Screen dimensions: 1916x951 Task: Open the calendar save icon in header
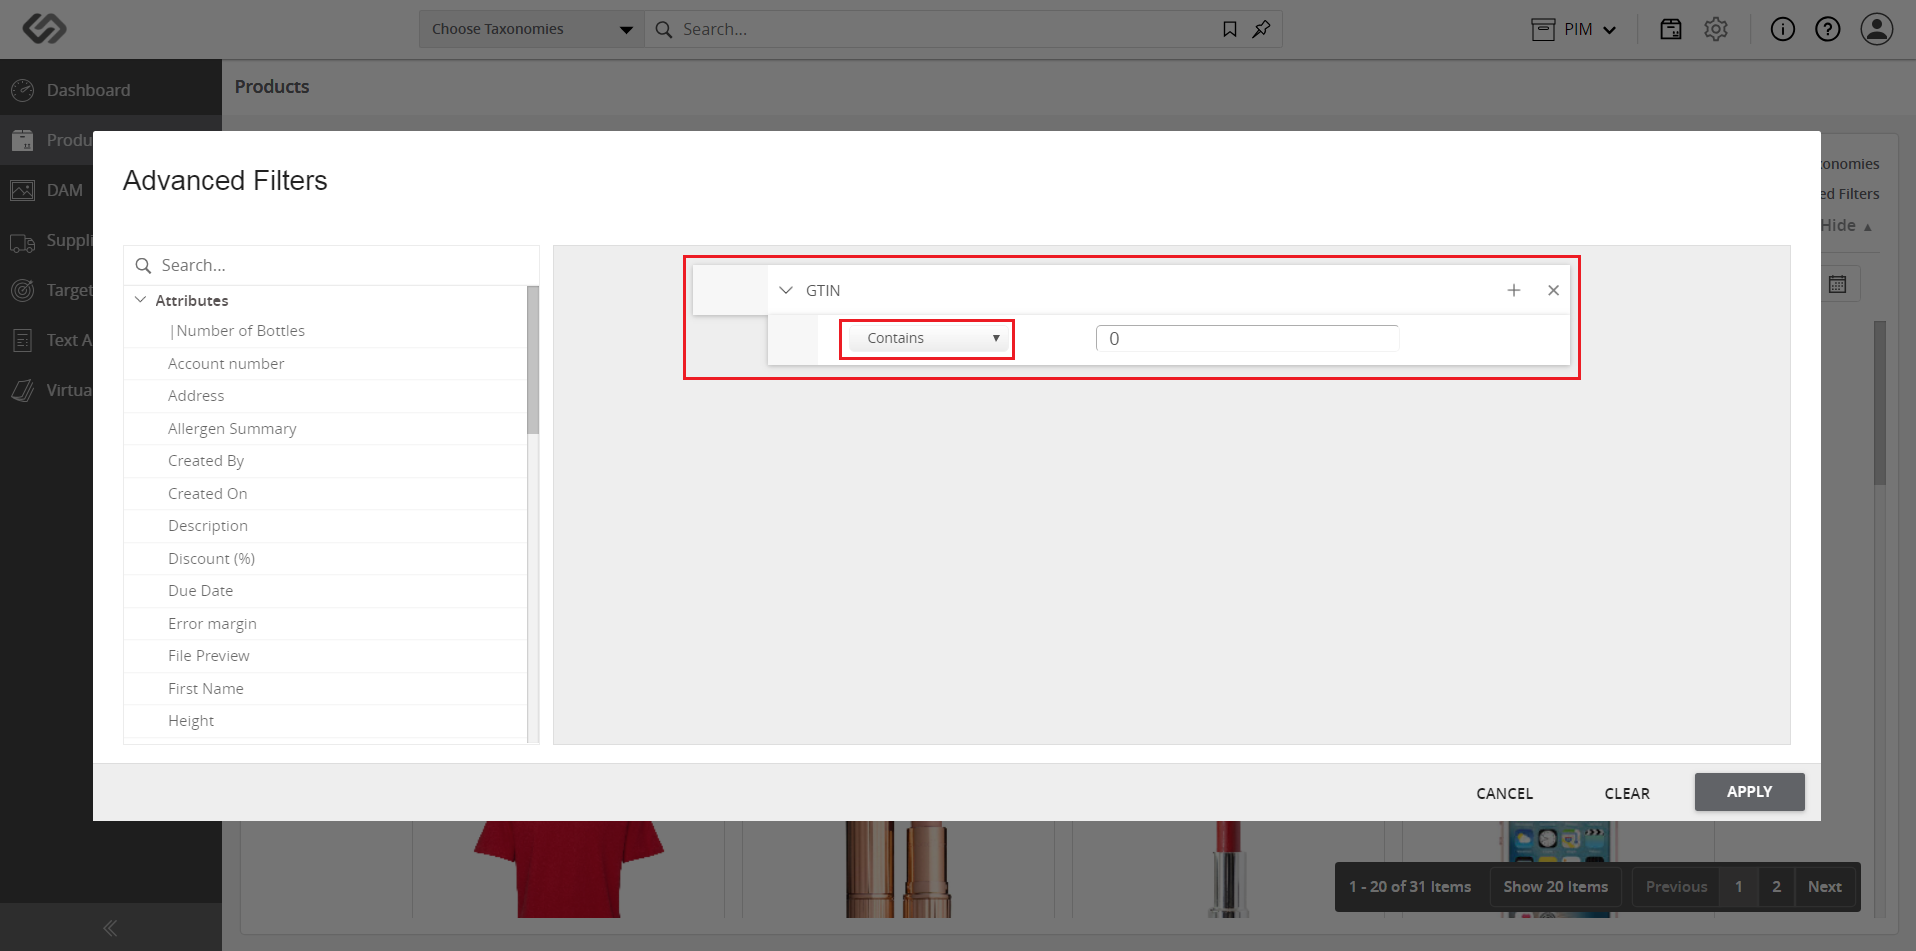(1671, 29)
